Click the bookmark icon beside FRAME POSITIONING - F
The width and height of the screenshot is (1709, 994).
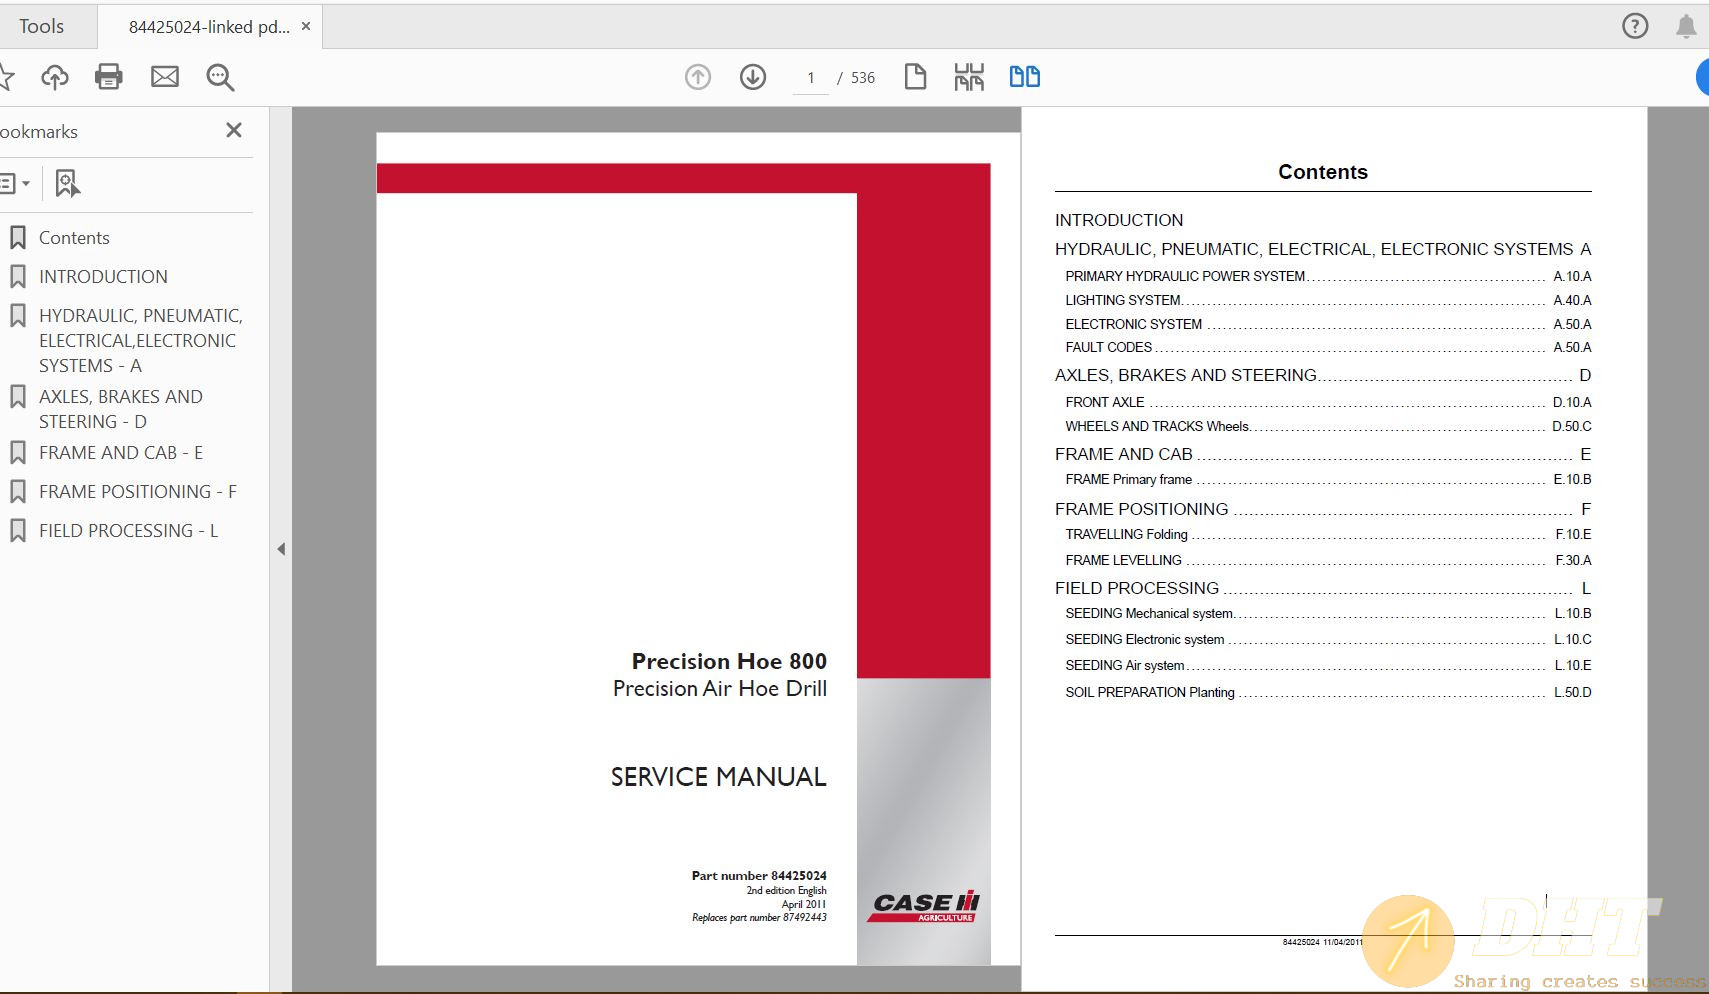(x=17, y=492)
